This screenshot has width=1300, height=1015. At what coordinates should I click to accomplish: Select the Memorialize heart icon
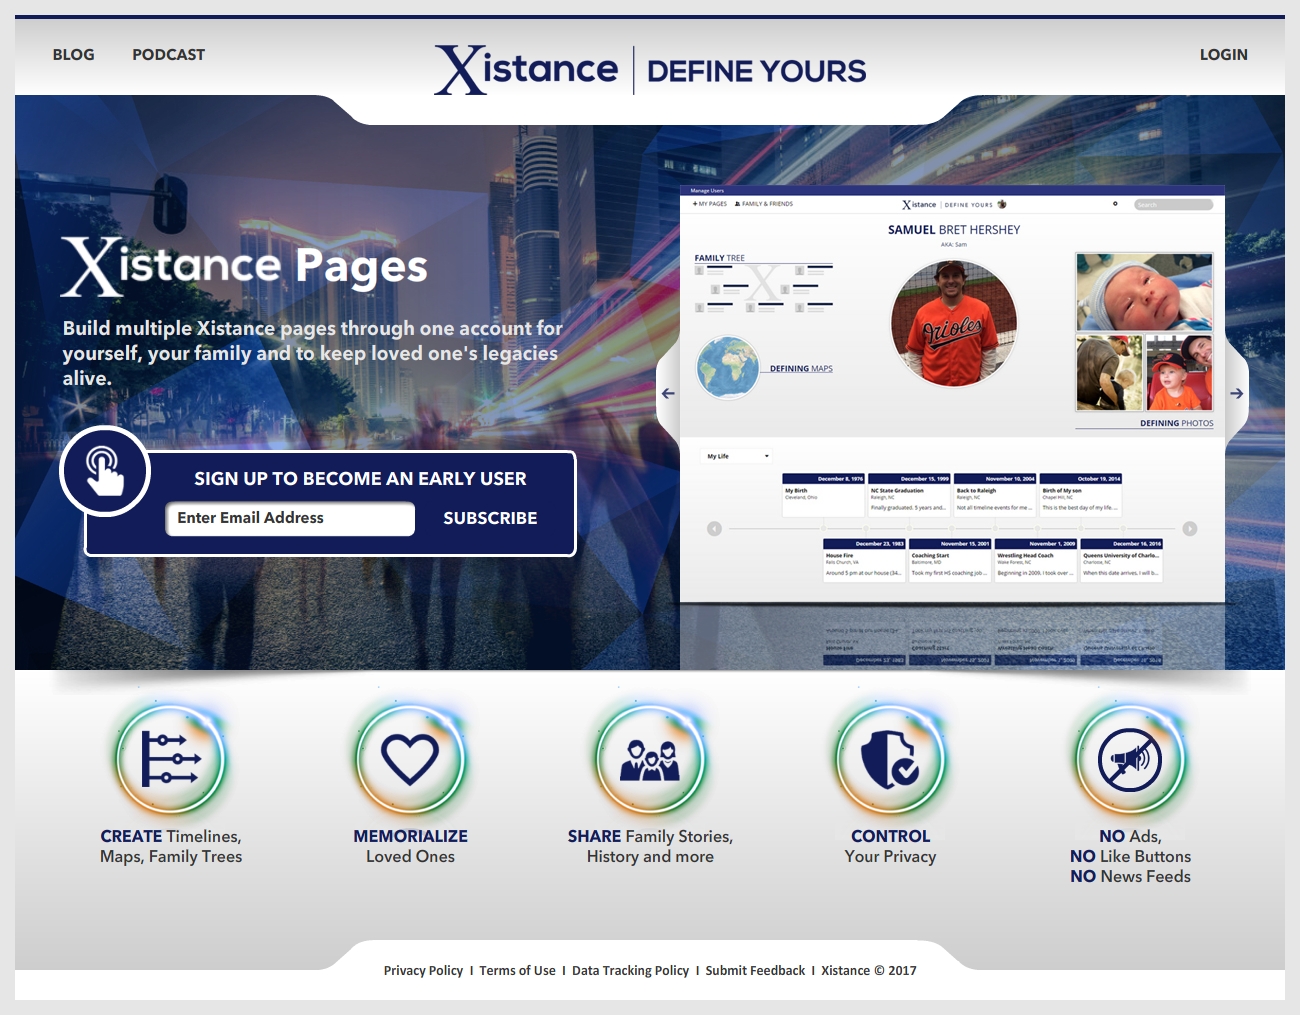tap(410, 759)
